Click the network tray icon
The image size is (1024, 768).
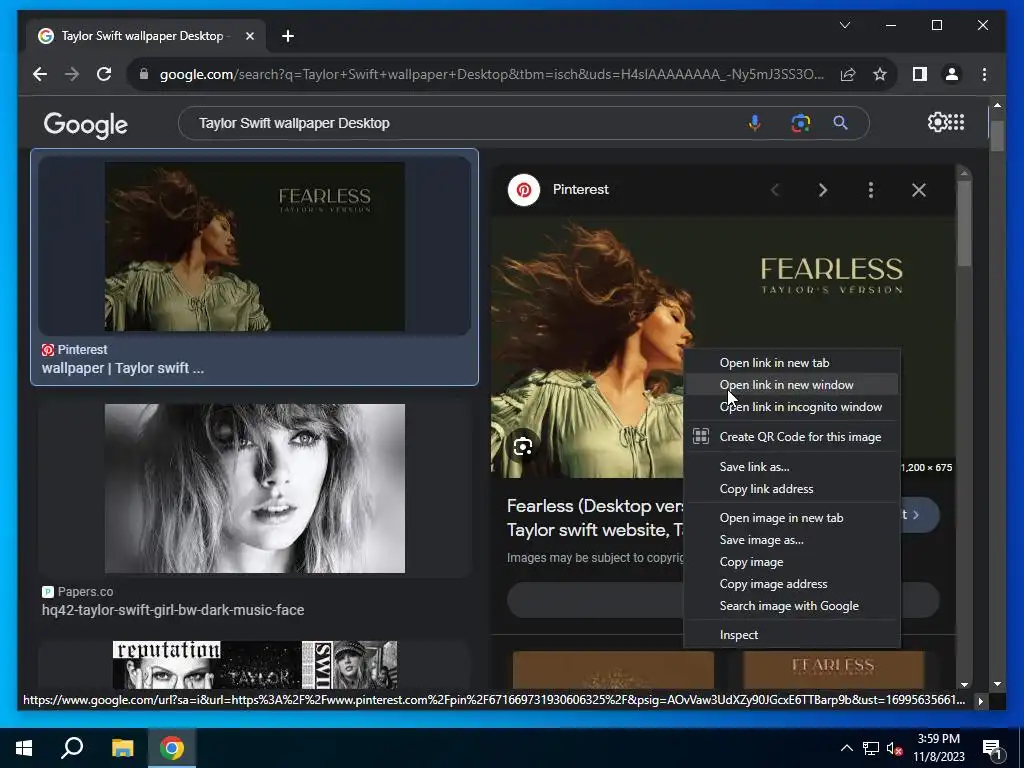[x=871, y=748]
